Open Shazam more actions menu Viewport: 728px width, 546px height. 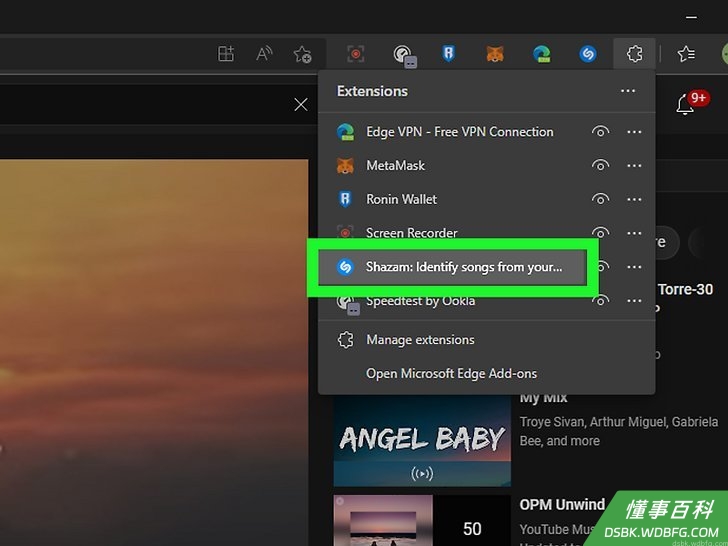(x=634, y=267)
